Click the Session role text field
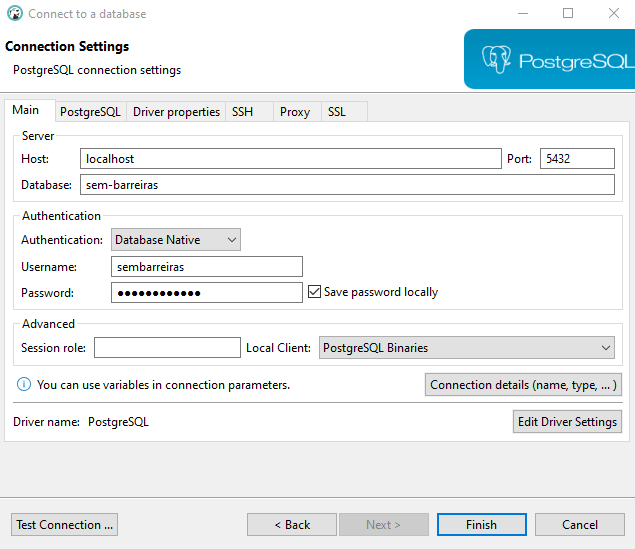This screenshot has width=635, height=549. [x=167, y=348]
